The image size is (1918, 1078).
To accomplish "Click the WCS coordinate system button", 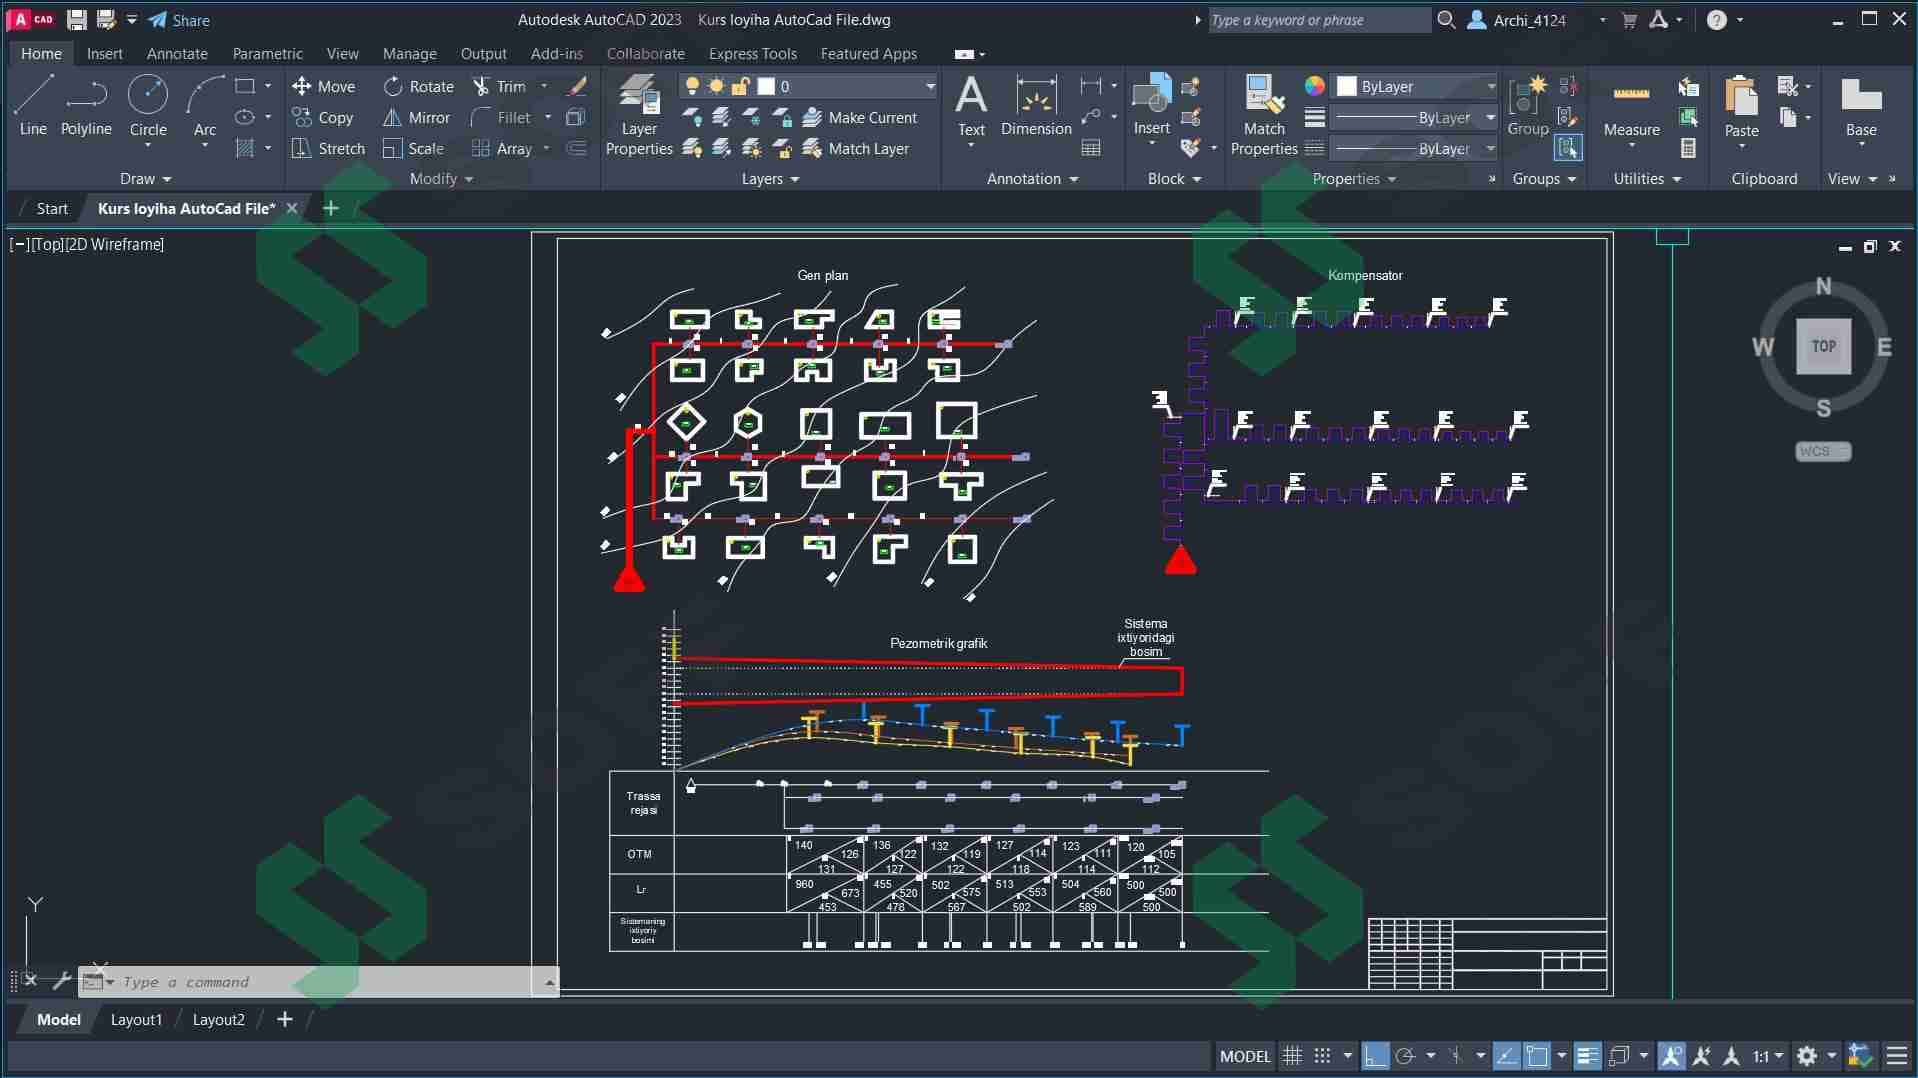I will point(1823,451).
